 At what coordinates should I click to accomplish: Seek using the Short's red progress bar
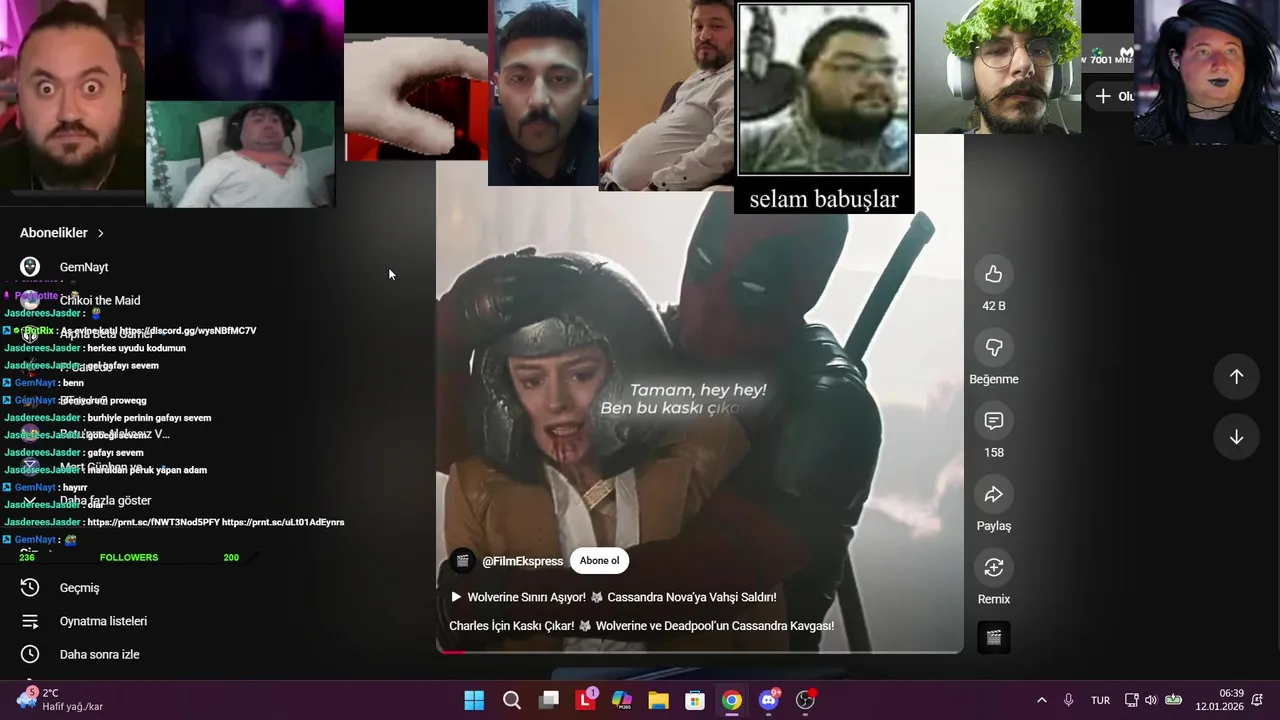pos(700,651)
